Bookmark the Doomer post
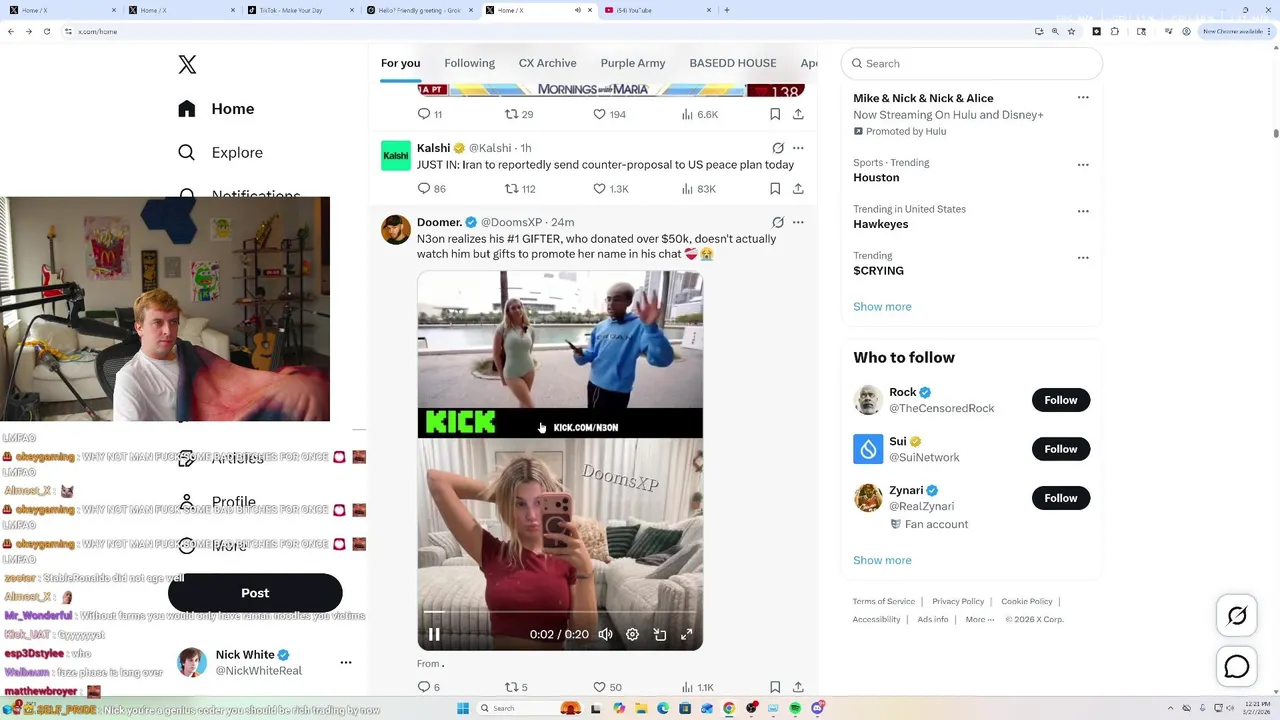The height and width of the screenshot is (720, 1280). 775,687
